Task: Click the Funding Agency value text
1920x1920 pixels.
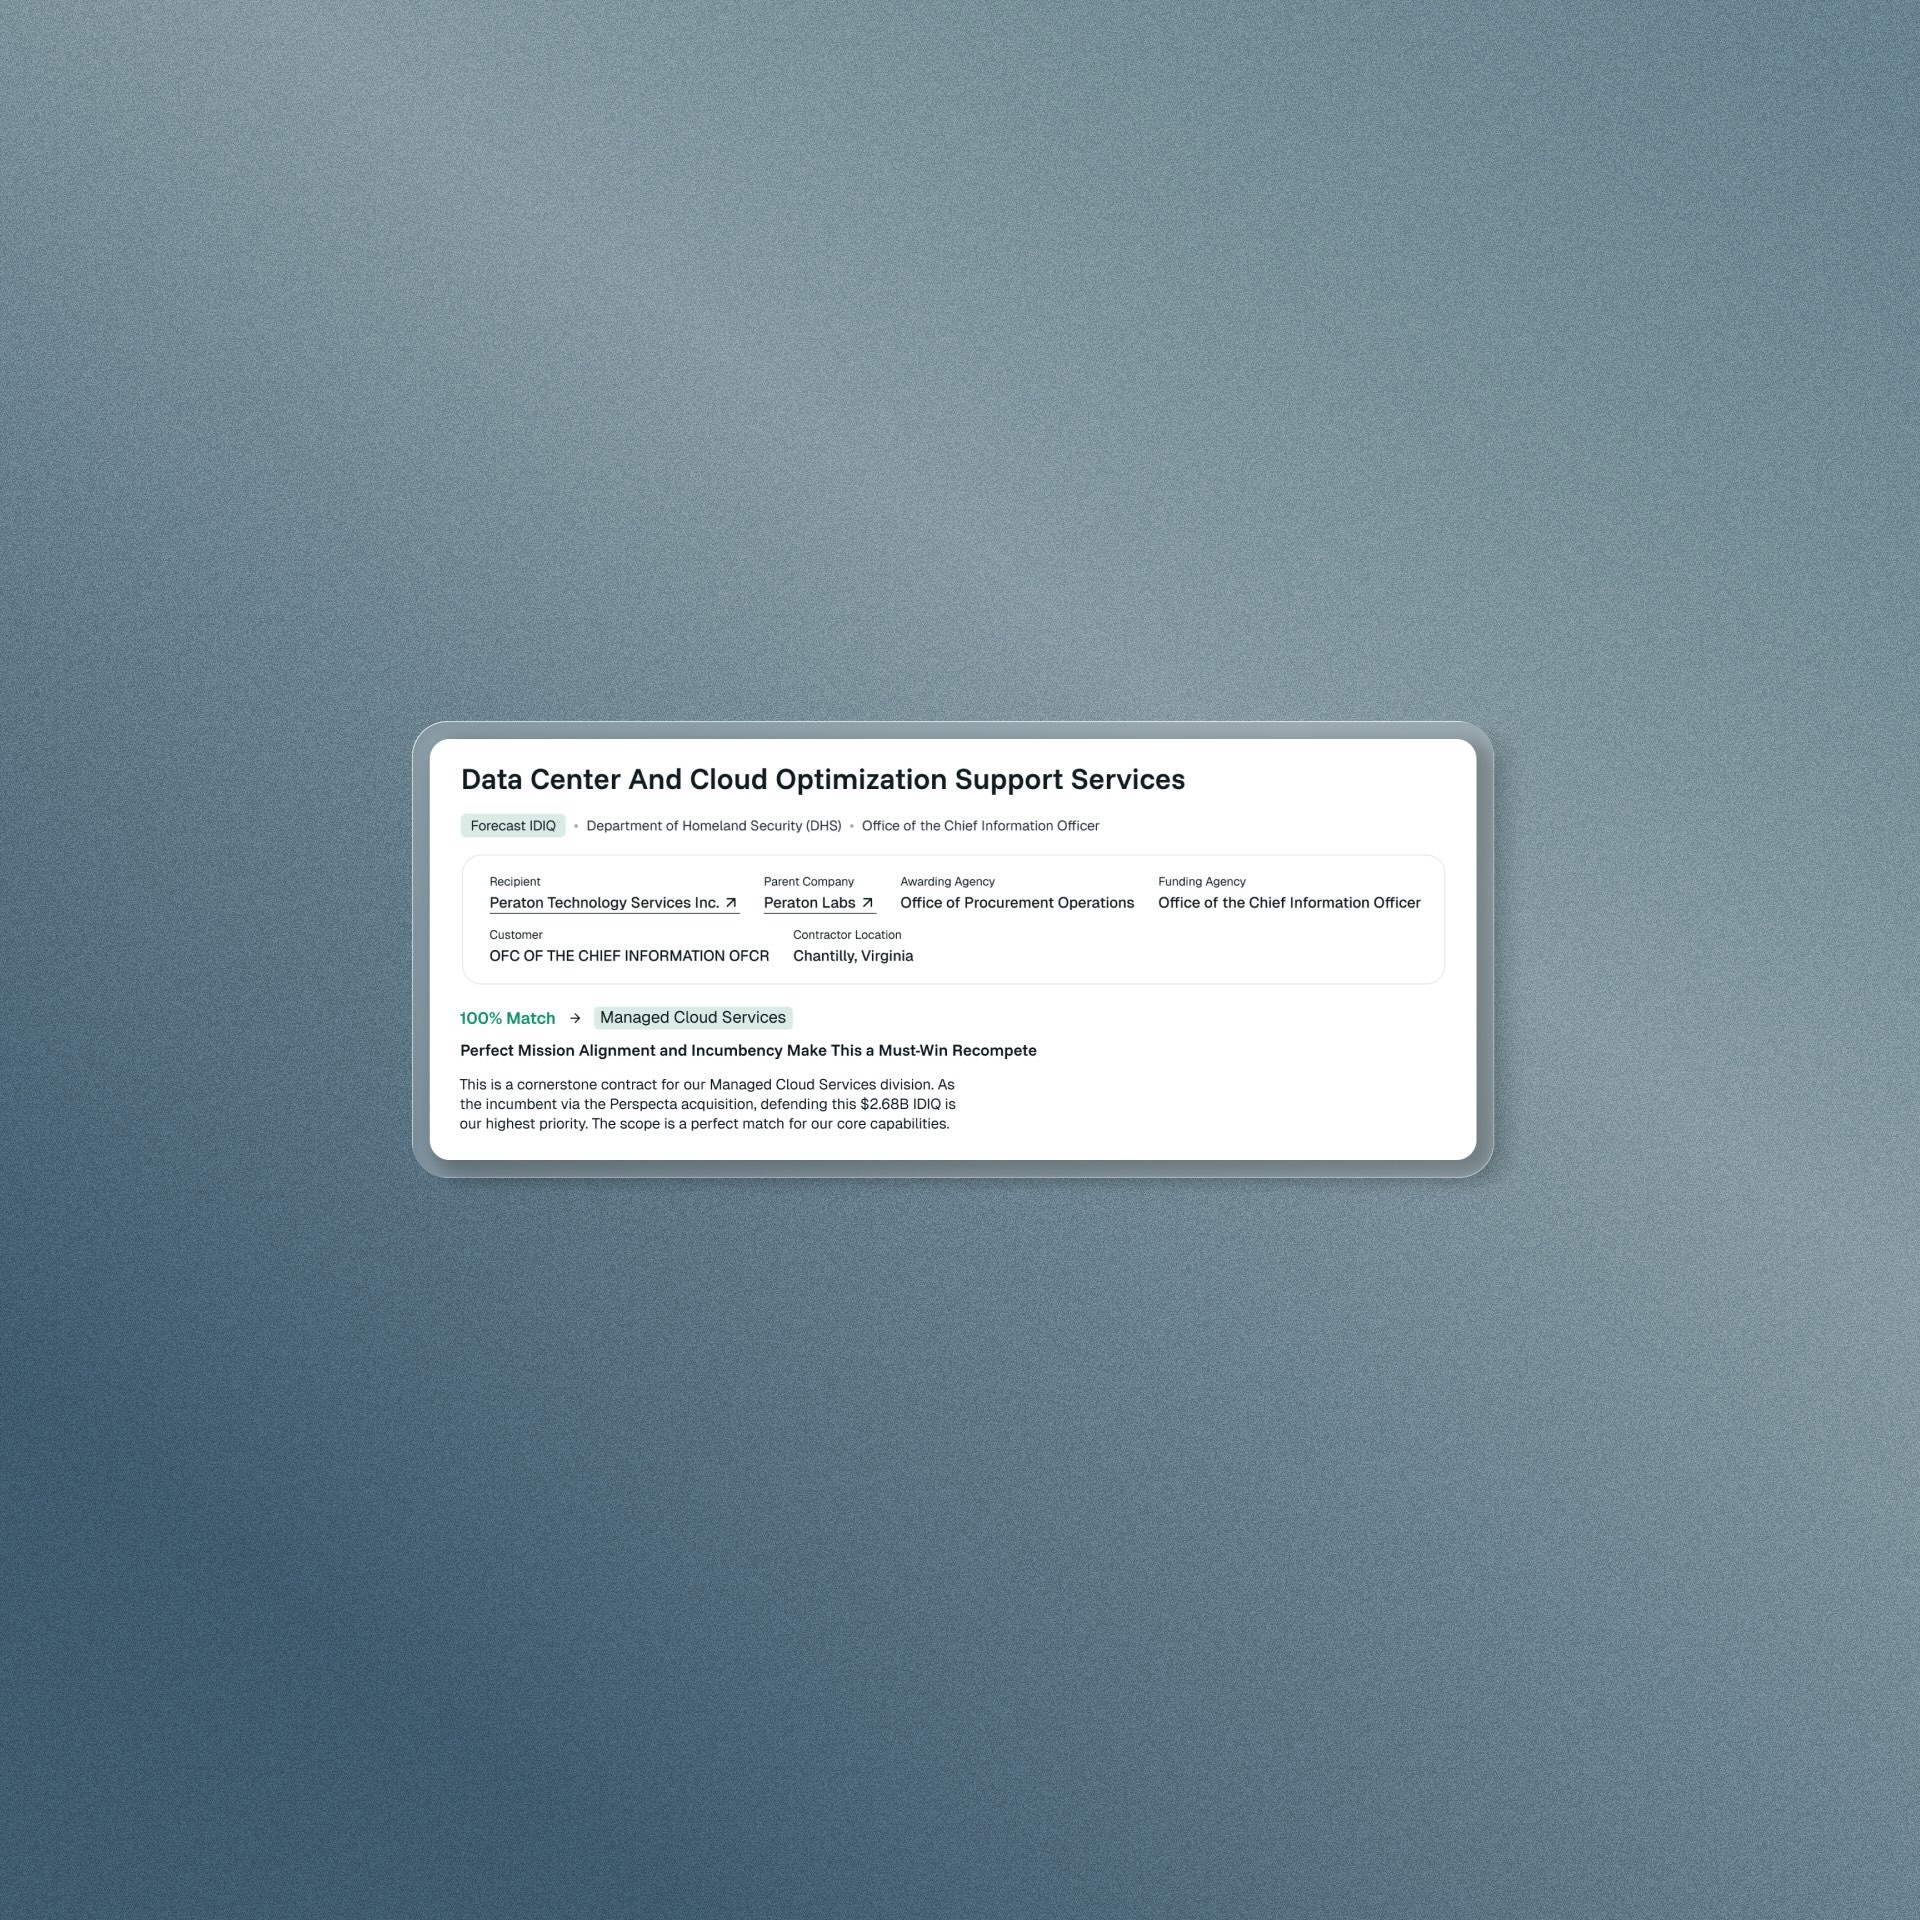Action: [1288, 903]
